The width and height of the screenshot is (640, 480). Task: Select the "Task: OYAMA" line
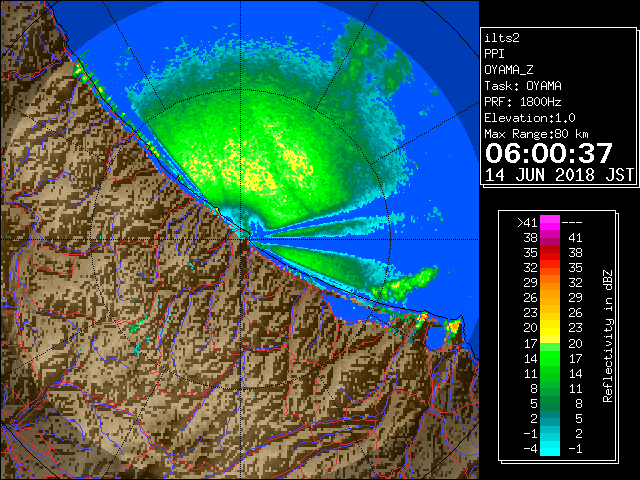coord(523,86)
